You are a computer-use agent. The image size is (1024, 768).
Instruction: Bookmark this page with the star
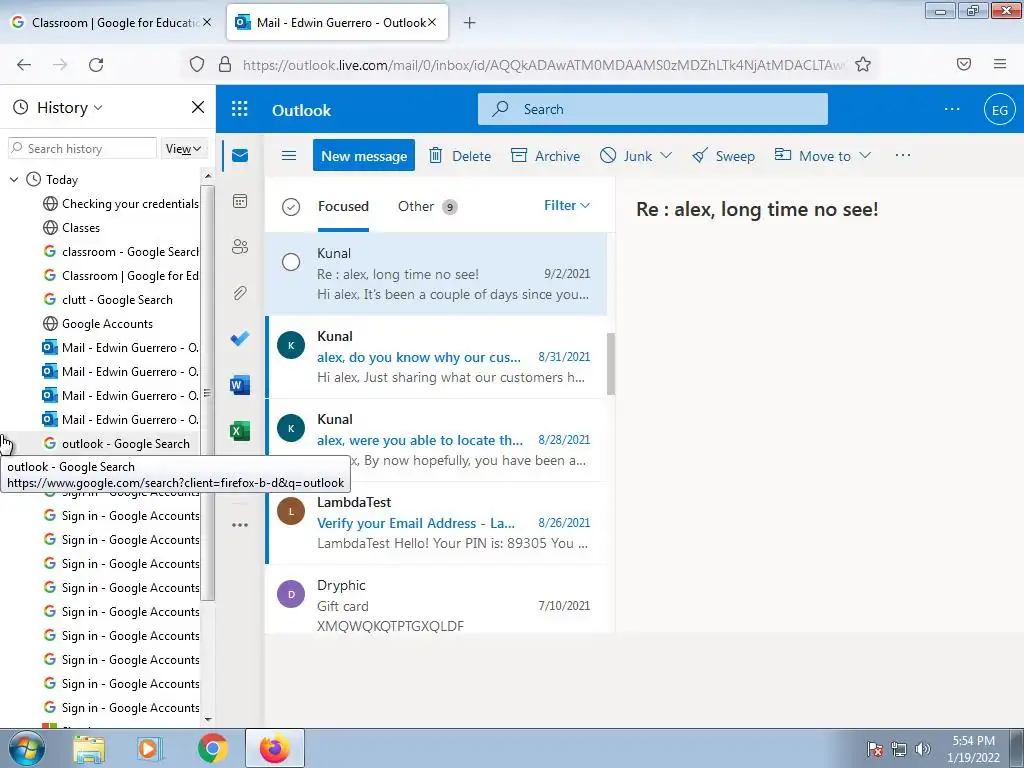(x=863, y=64)
